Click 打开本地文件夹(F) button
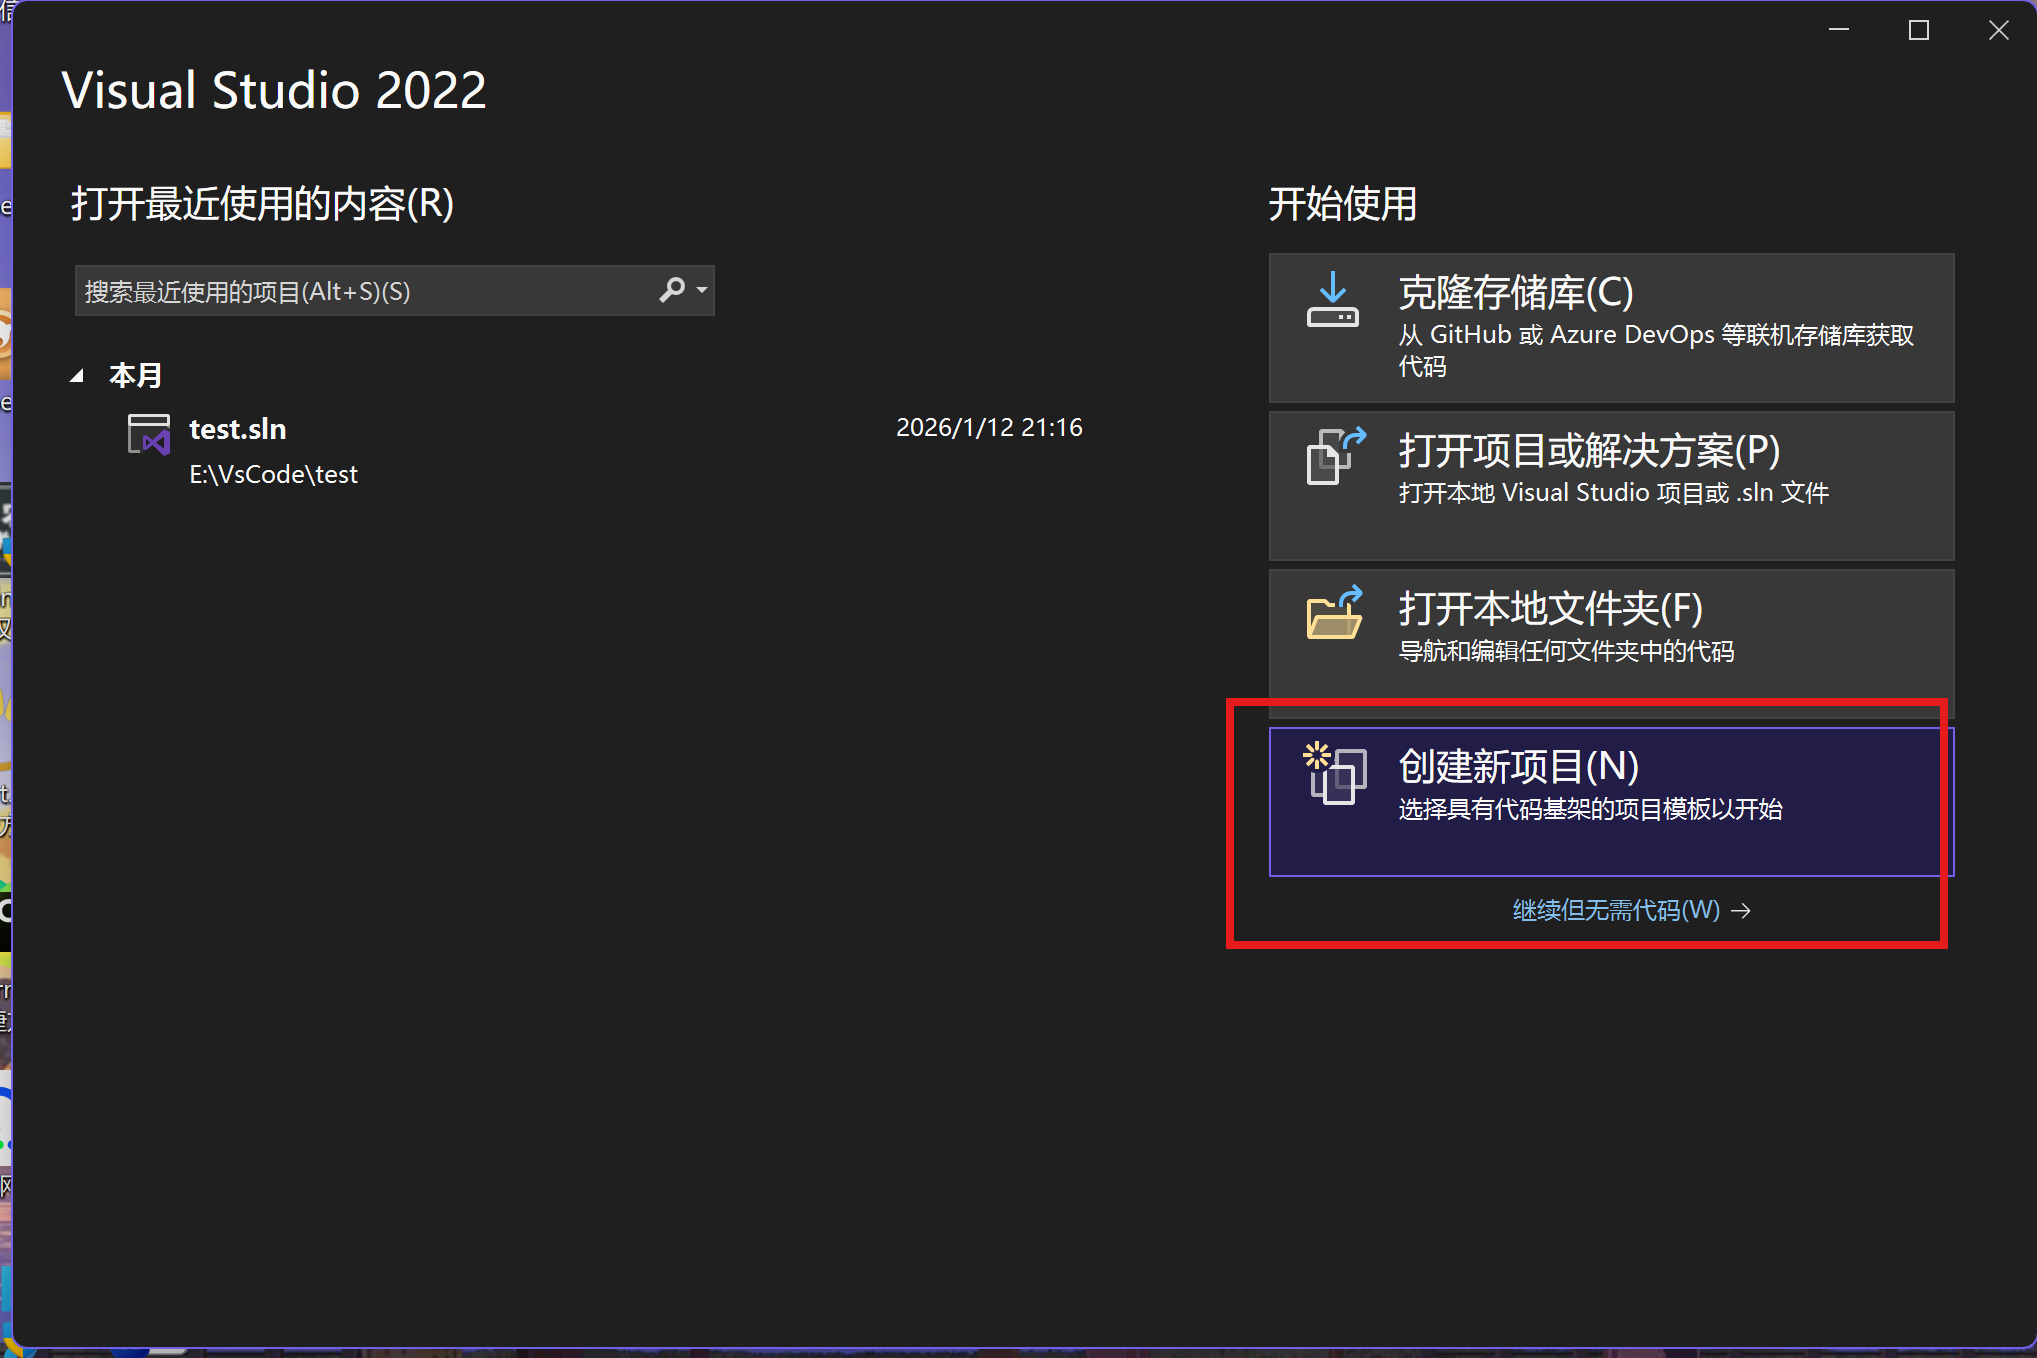The image size is (2037, 1358). coord(1611,644)
